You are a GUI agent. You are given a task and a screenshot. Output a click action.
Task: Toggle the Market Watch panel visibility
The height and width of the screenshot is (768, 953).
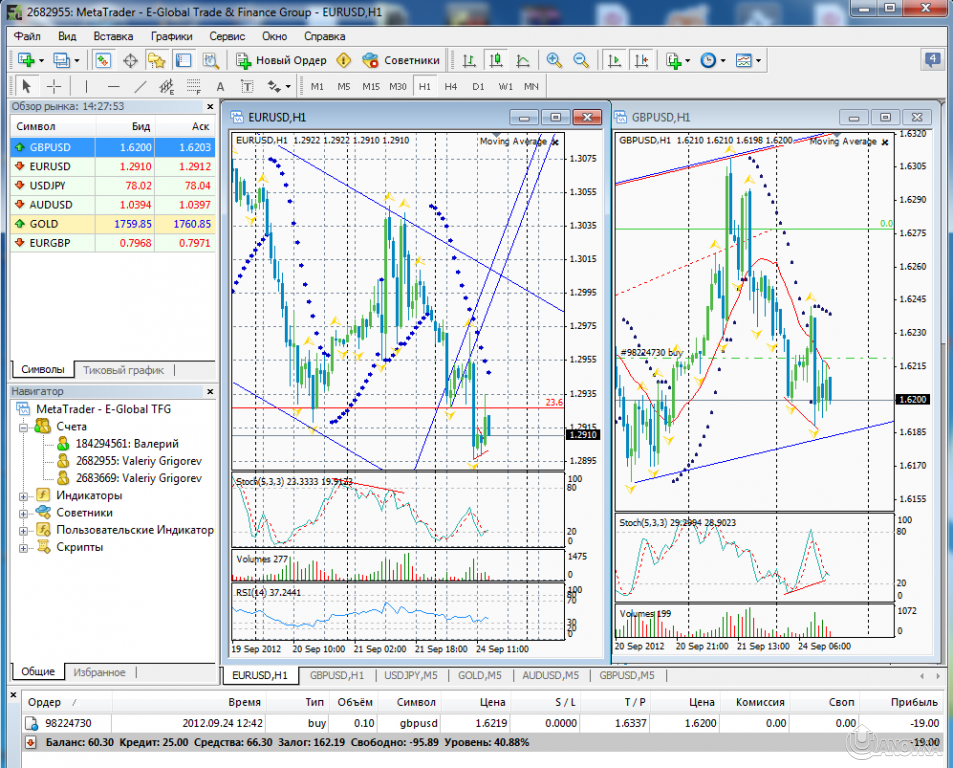coord(102,61)
